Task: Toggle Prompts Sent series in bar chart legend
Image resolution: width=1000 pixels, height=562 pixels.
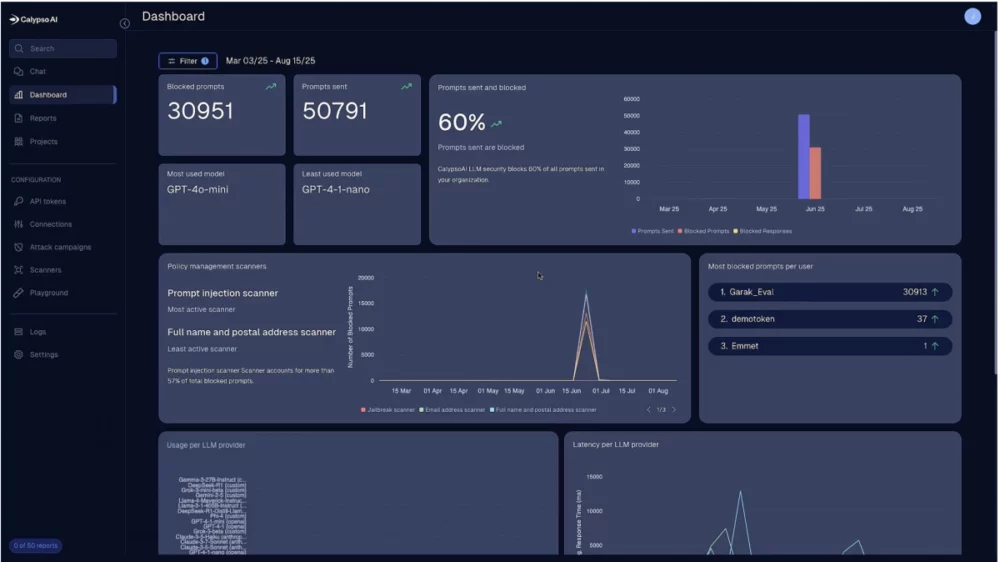Action: 653,231
